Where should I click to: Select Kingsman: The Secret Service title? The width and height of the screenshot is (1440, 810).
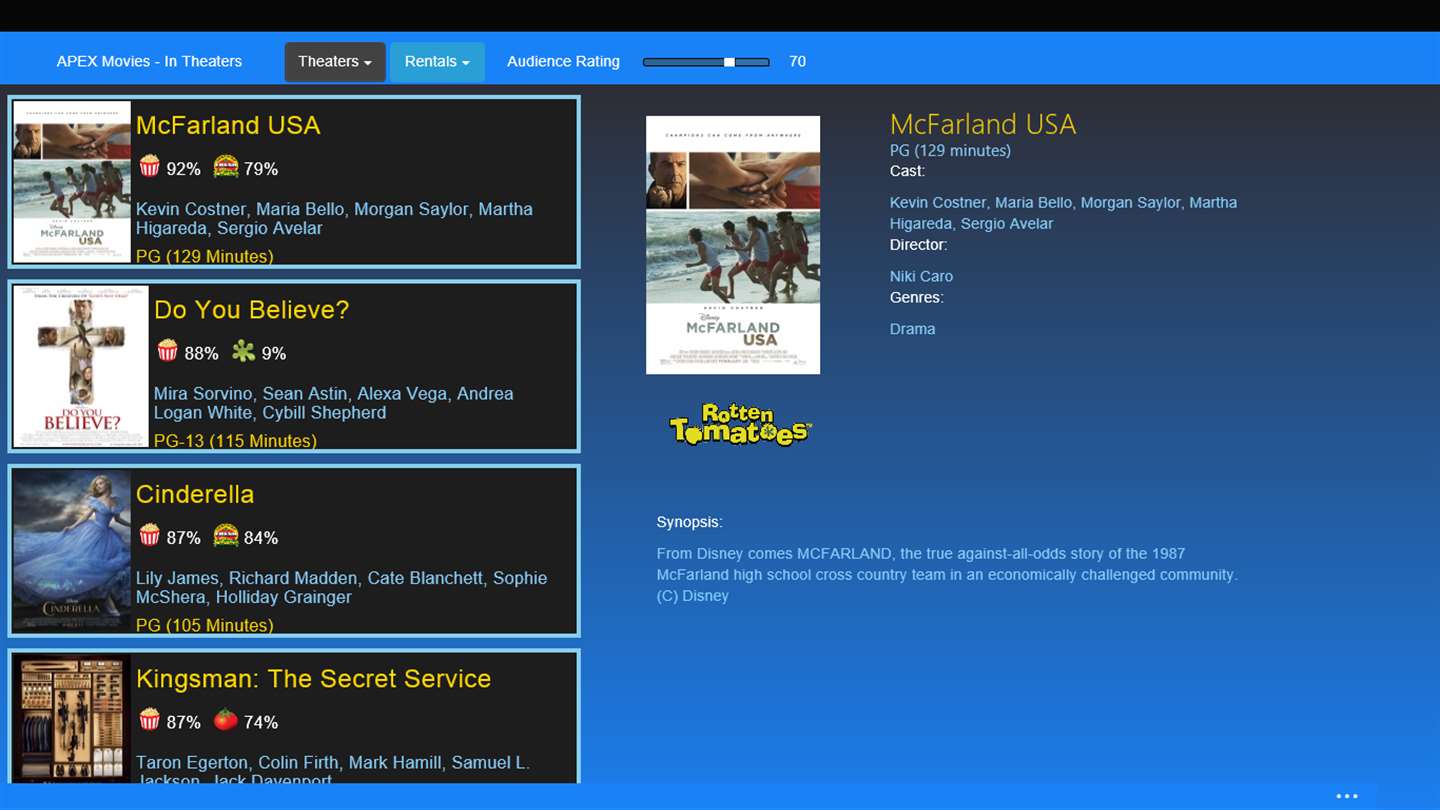tap(314, 679)
